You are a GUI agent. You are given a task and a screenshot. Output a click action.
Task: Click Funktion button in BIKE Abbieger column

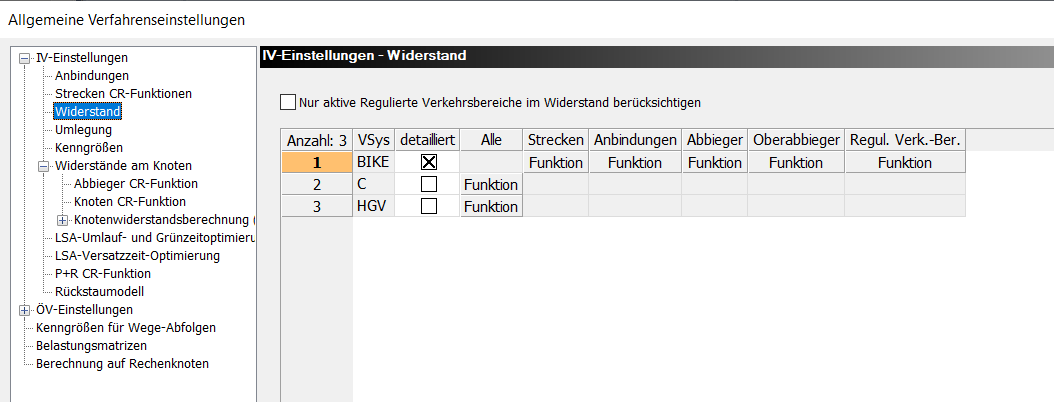[714, 162]
